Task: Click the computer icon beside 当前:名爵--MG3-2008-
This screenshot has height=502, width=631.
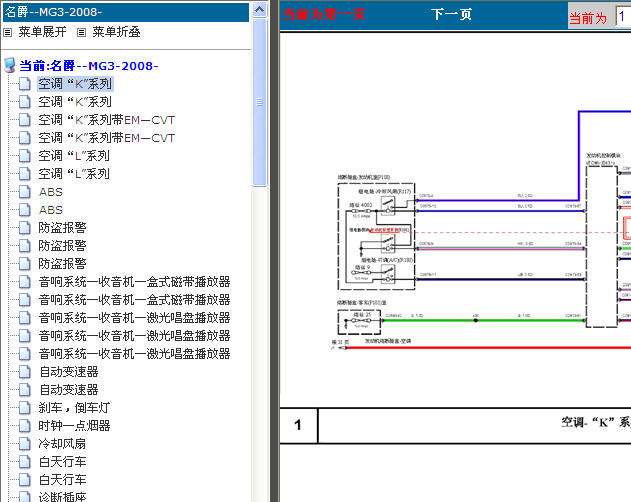Action: [10, 65]
